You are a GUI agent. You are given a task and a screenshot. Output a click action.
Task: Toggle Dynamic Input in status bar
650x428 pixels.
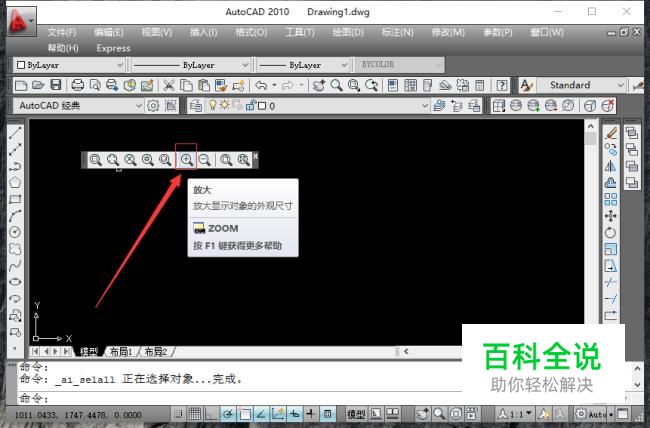point(294,413)
